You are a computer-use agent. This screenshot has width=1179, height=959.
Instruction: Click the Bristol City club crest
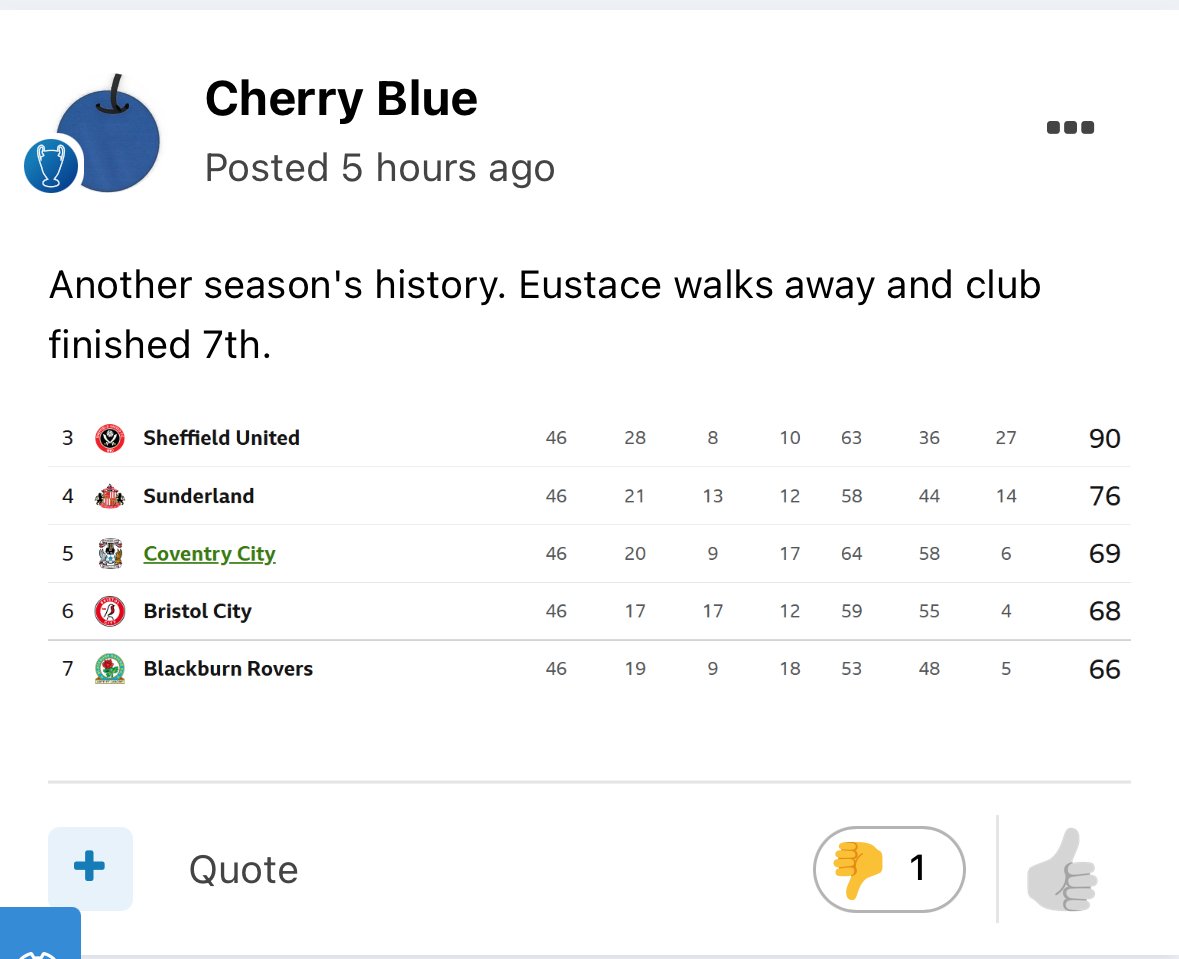tap(109, 611)
